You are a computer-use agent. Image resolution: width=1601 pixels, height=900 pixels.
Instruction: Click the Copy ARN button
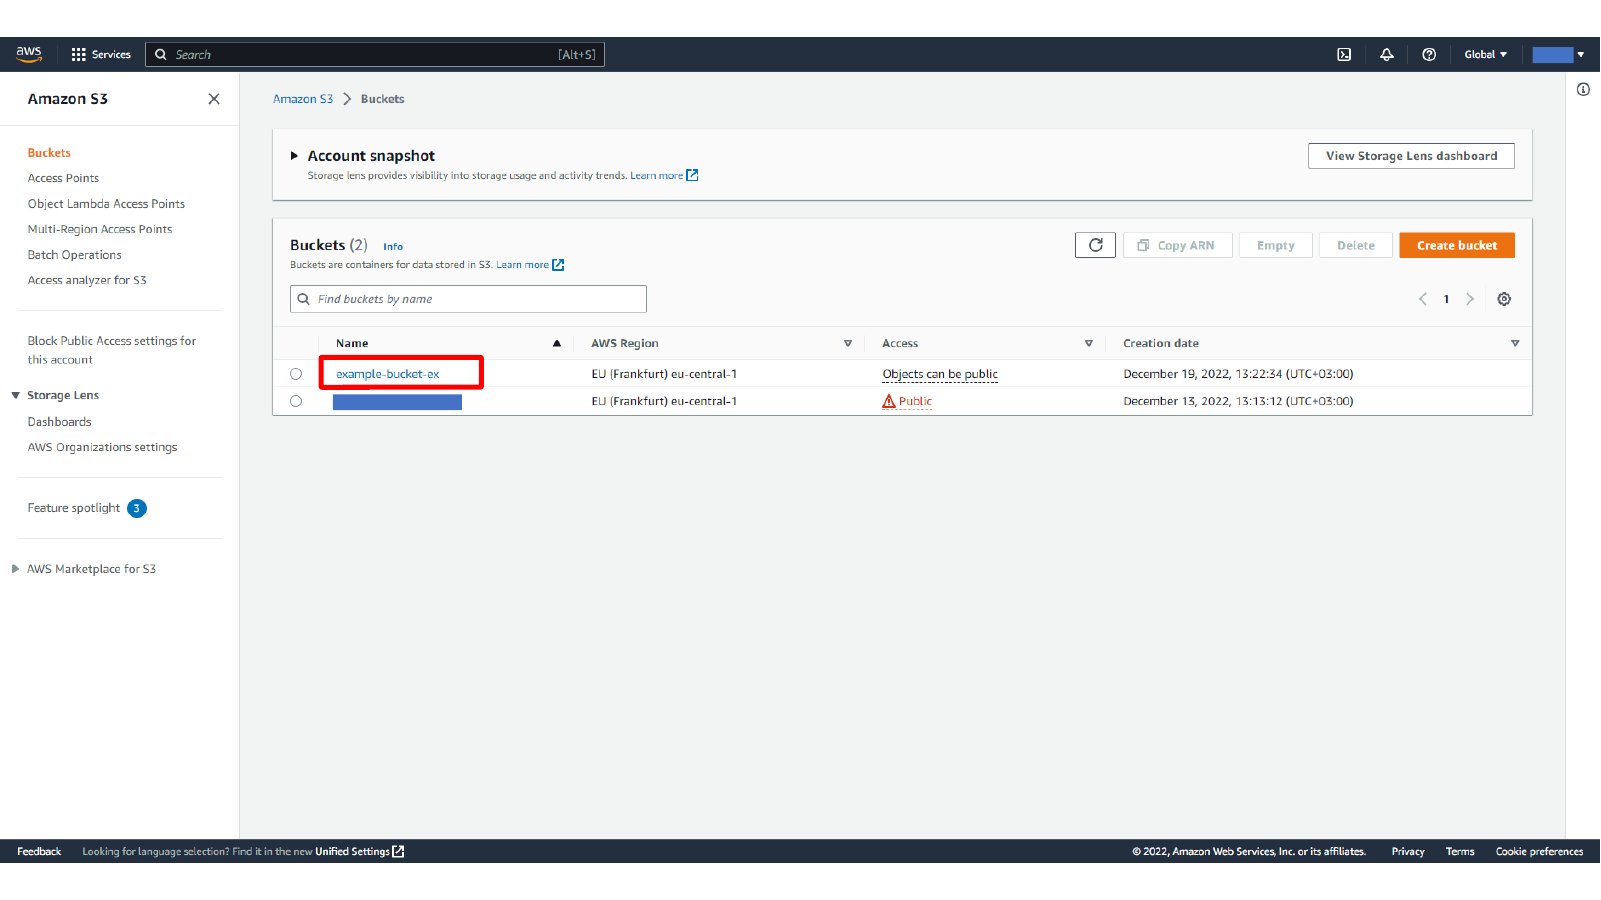point(1178,245)
